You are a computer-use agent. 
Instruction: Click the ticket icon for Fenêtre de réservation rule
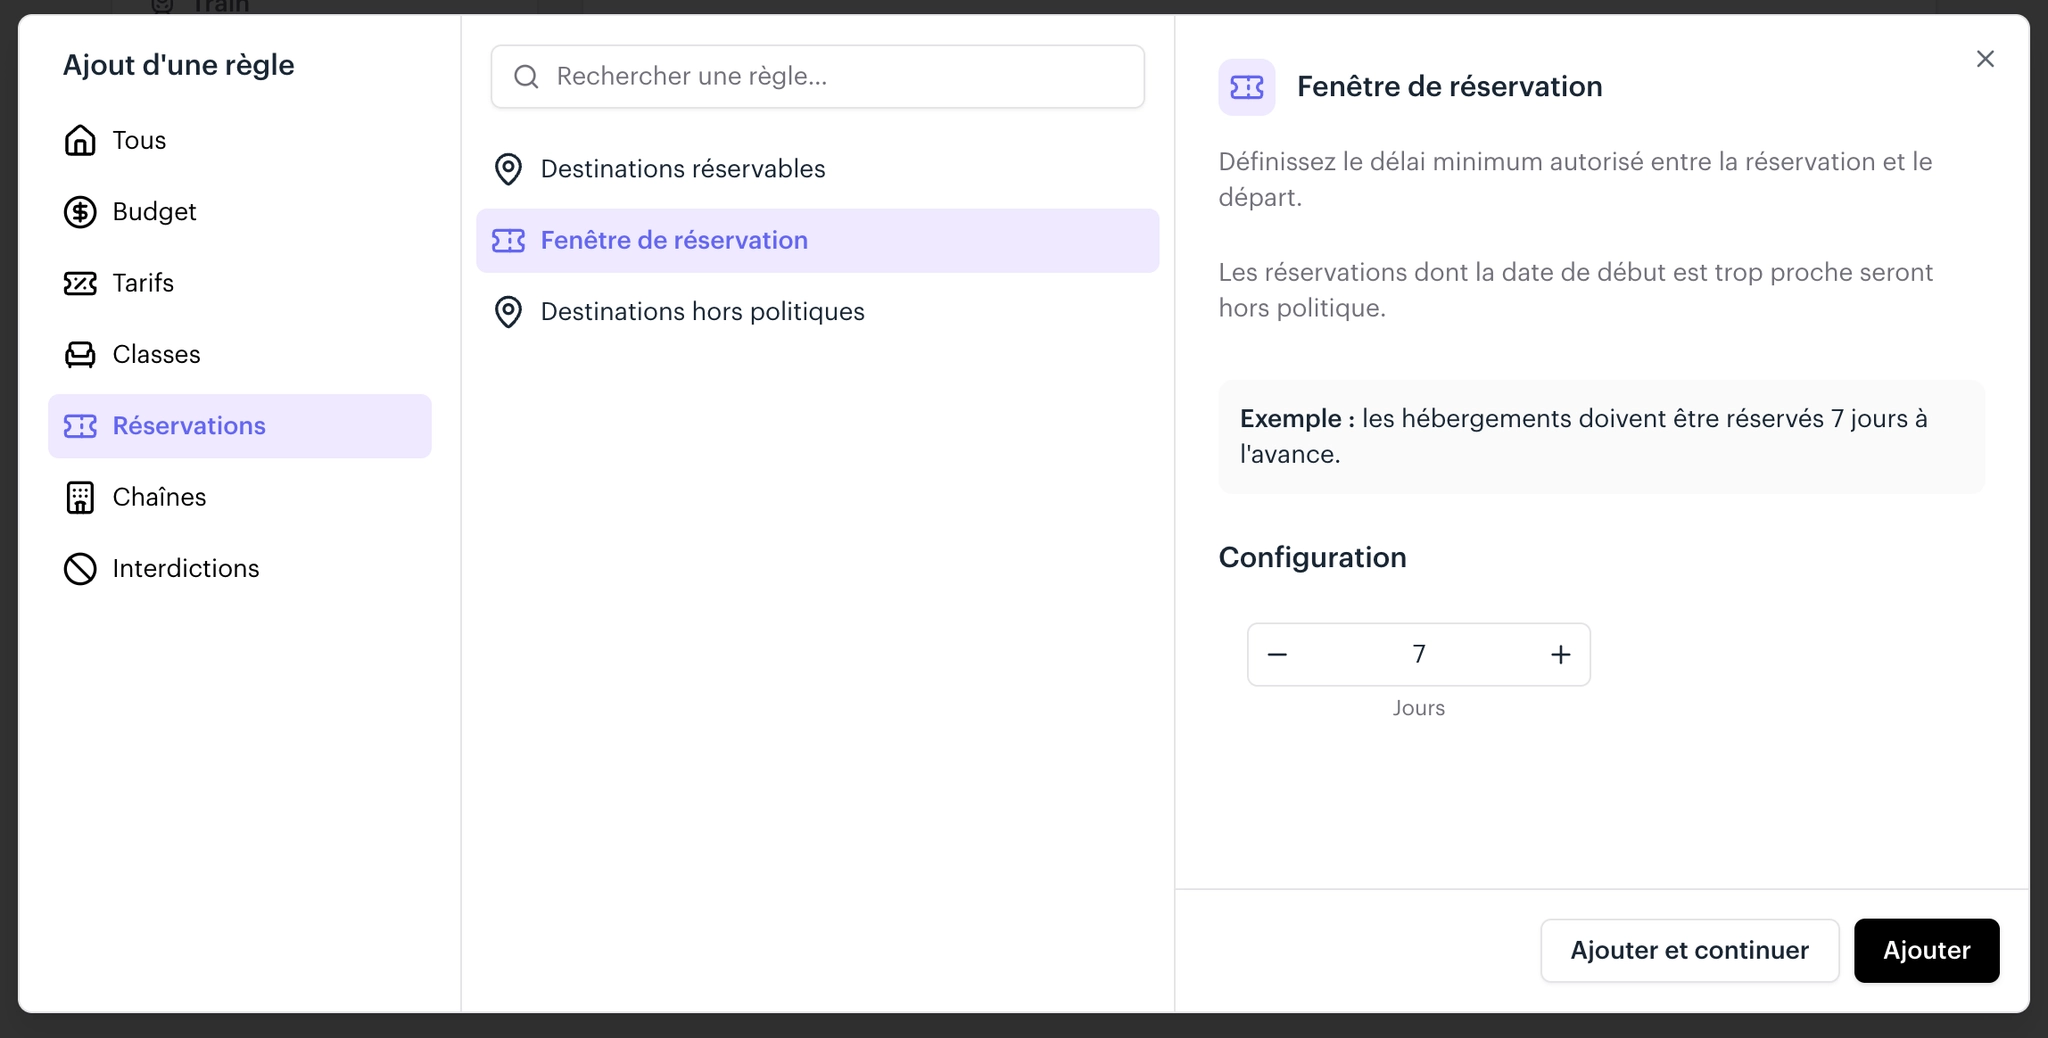coord(508,241)
